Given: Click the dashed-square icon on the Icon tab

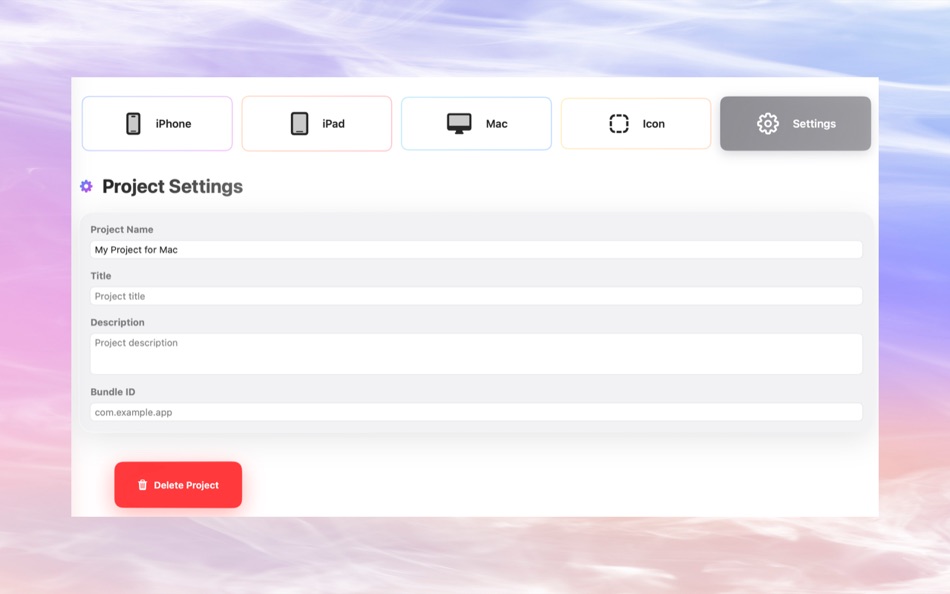Looking at the screenshot, I should [x=620, y=123].
